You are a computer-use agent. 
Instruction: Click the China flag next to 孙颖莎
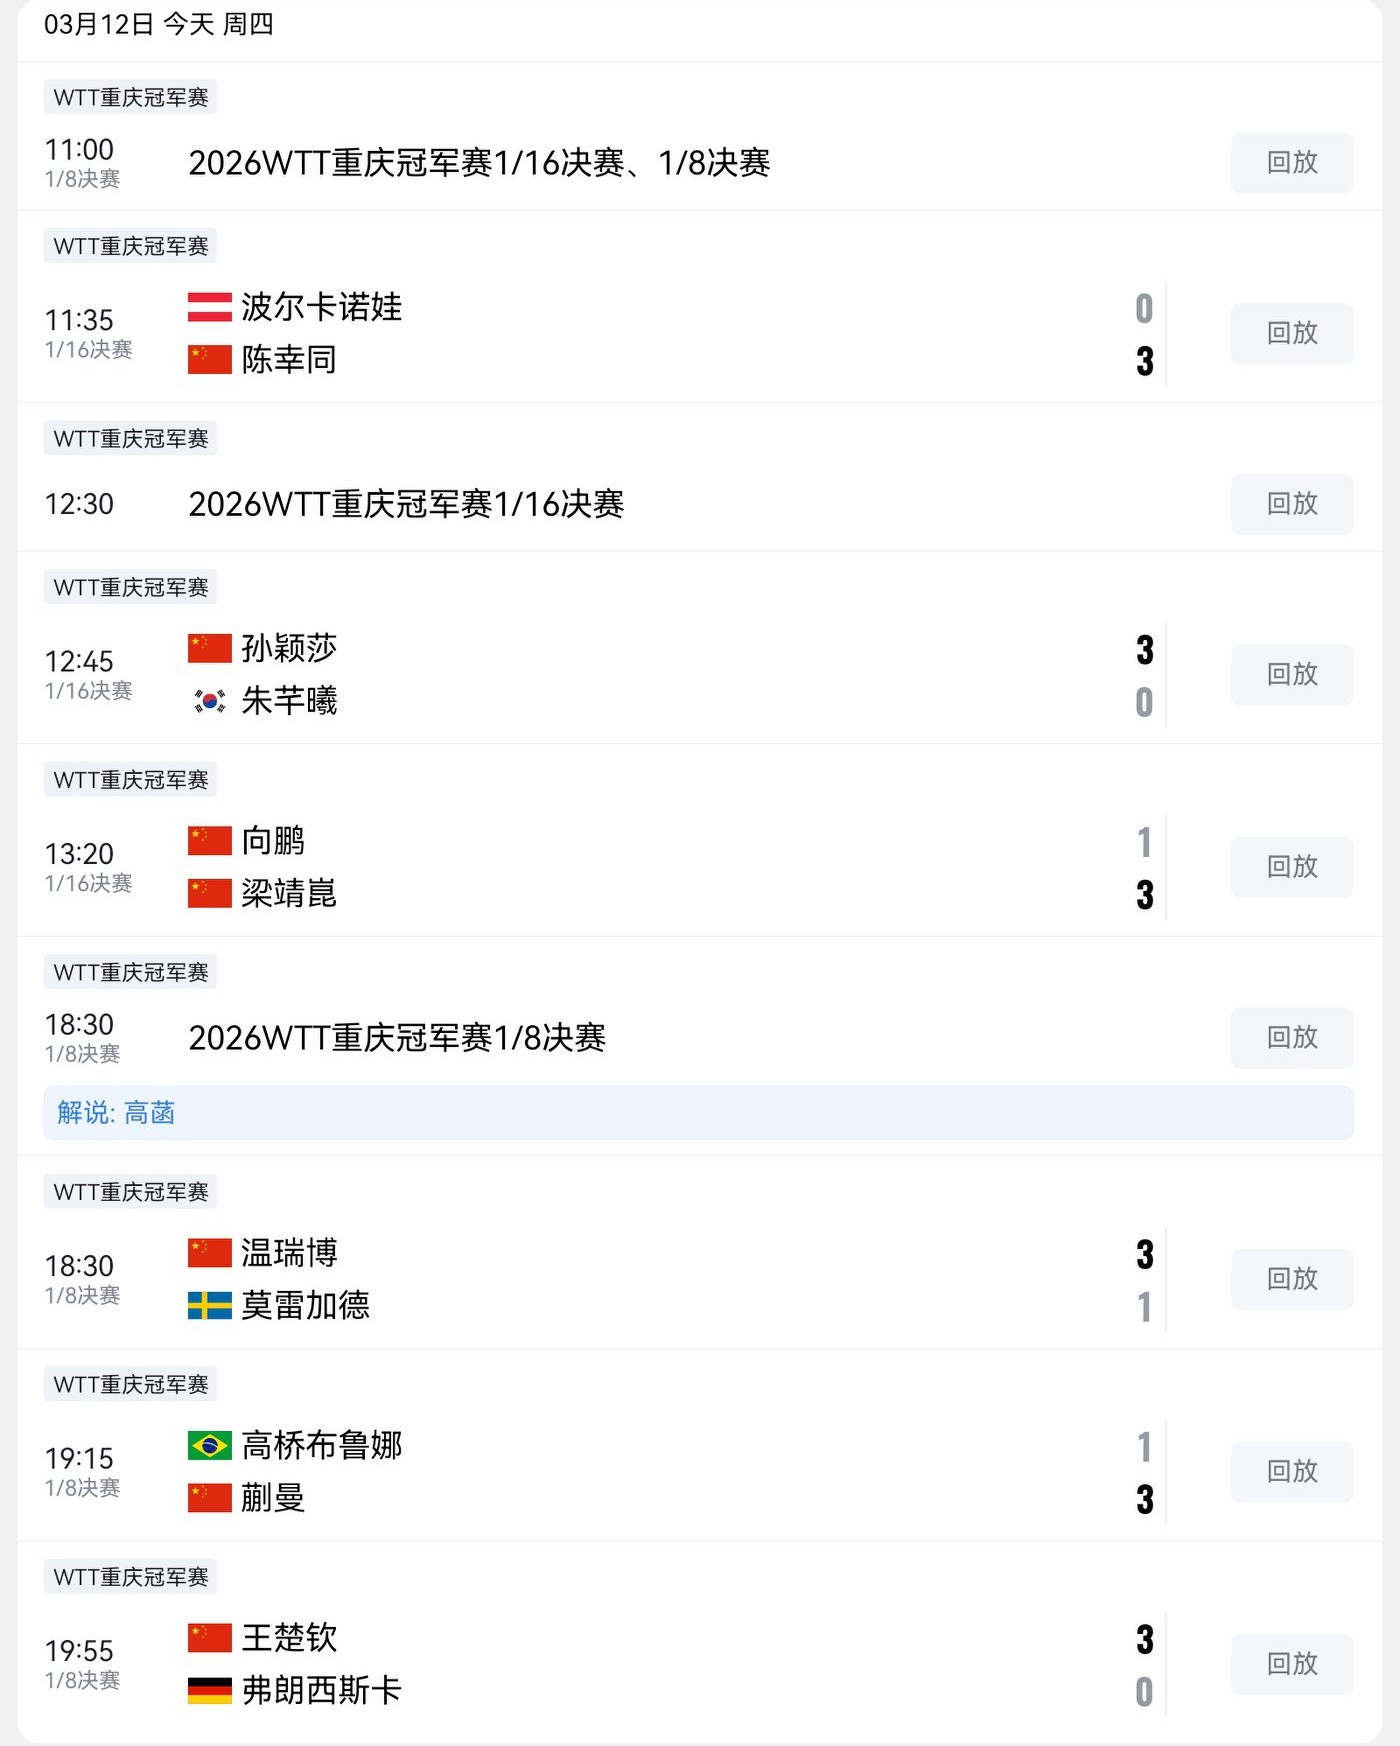pyautogui.click(x=209, y=648)
